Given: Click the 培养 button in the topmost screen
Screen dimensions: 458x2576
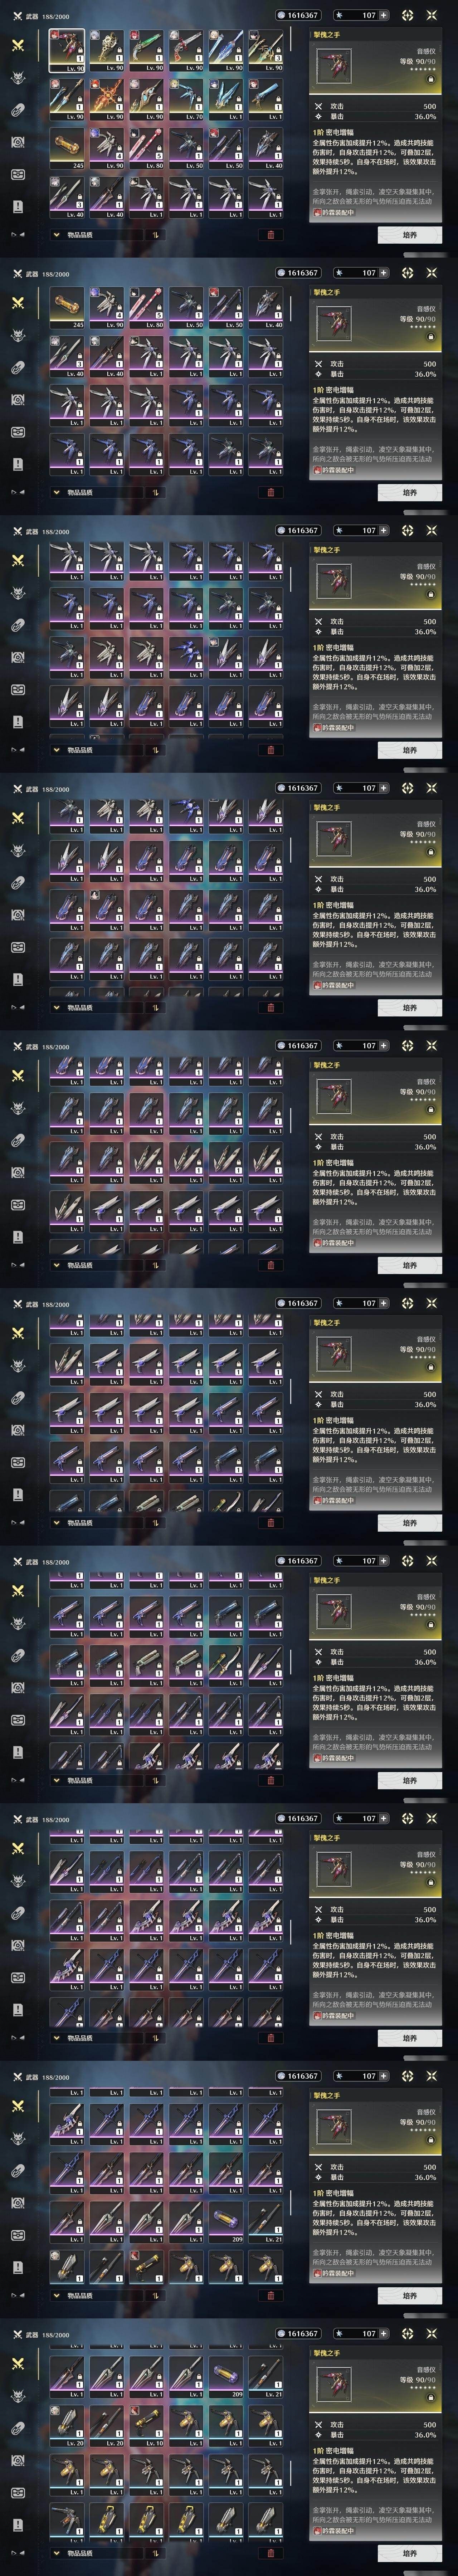Looking at the screenshot, I should coord(410,235).
